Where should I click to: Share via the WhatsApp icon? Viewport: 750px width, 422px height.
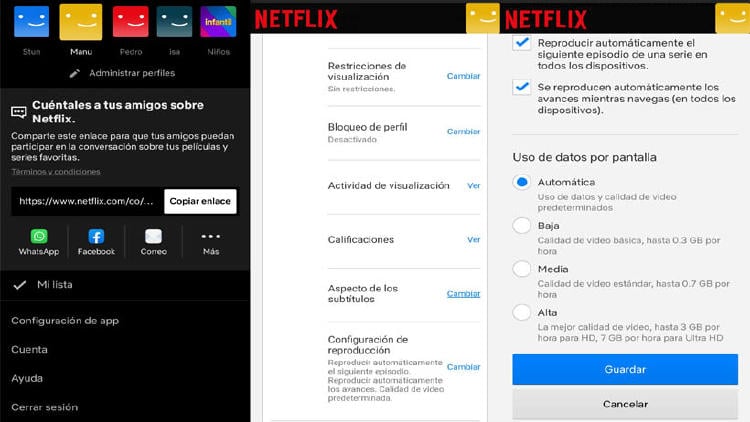coord(39,237)
